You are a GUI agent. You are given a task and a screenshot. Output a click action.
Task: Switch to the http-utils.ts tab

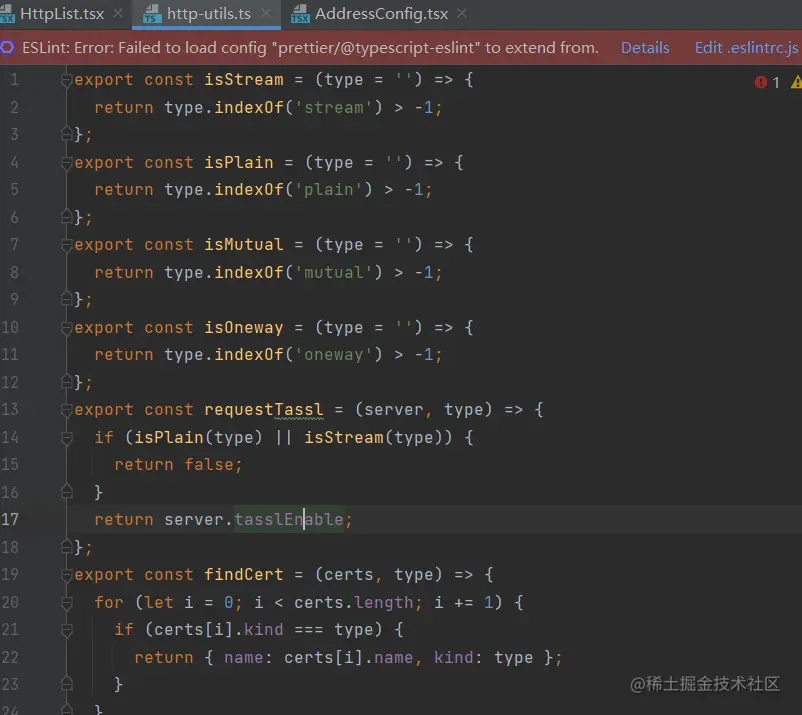(x=208, y=14)
